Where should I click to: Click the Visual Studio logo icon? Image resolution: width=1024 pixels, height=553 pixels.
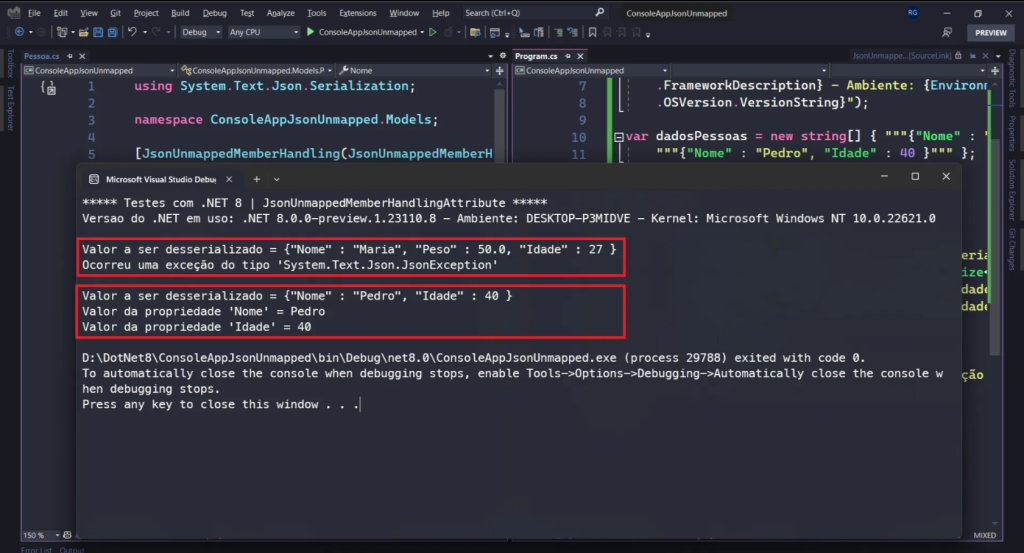coord(13,12)
